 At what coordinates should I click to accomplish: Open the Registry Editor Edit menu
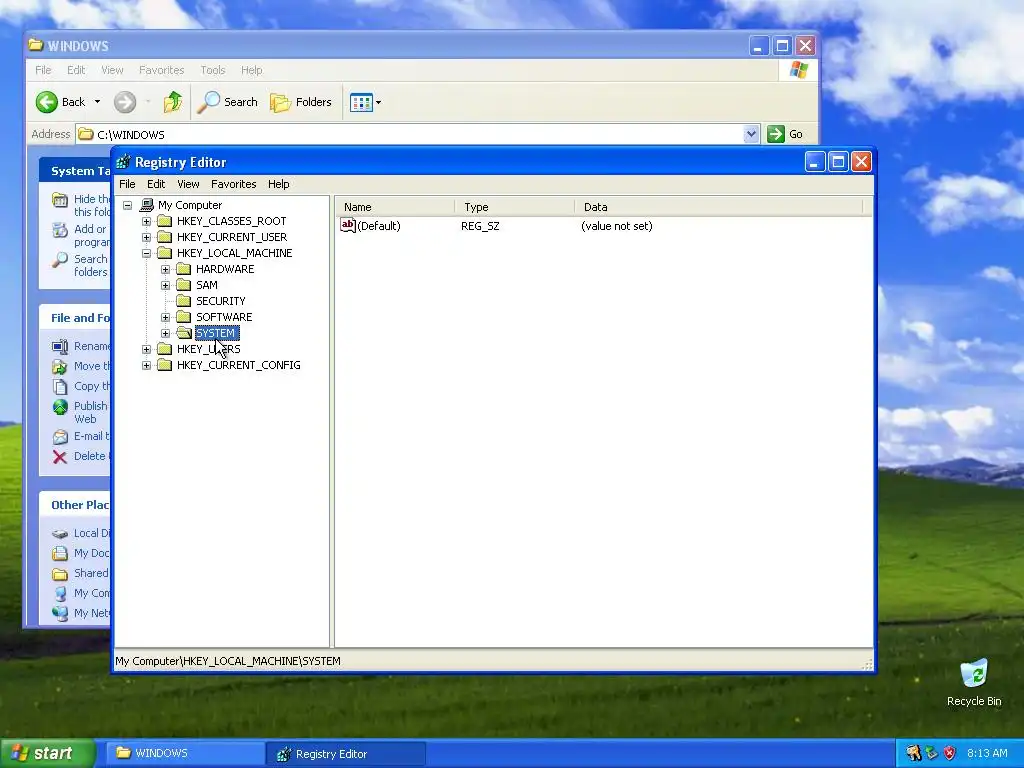(155, 184)
